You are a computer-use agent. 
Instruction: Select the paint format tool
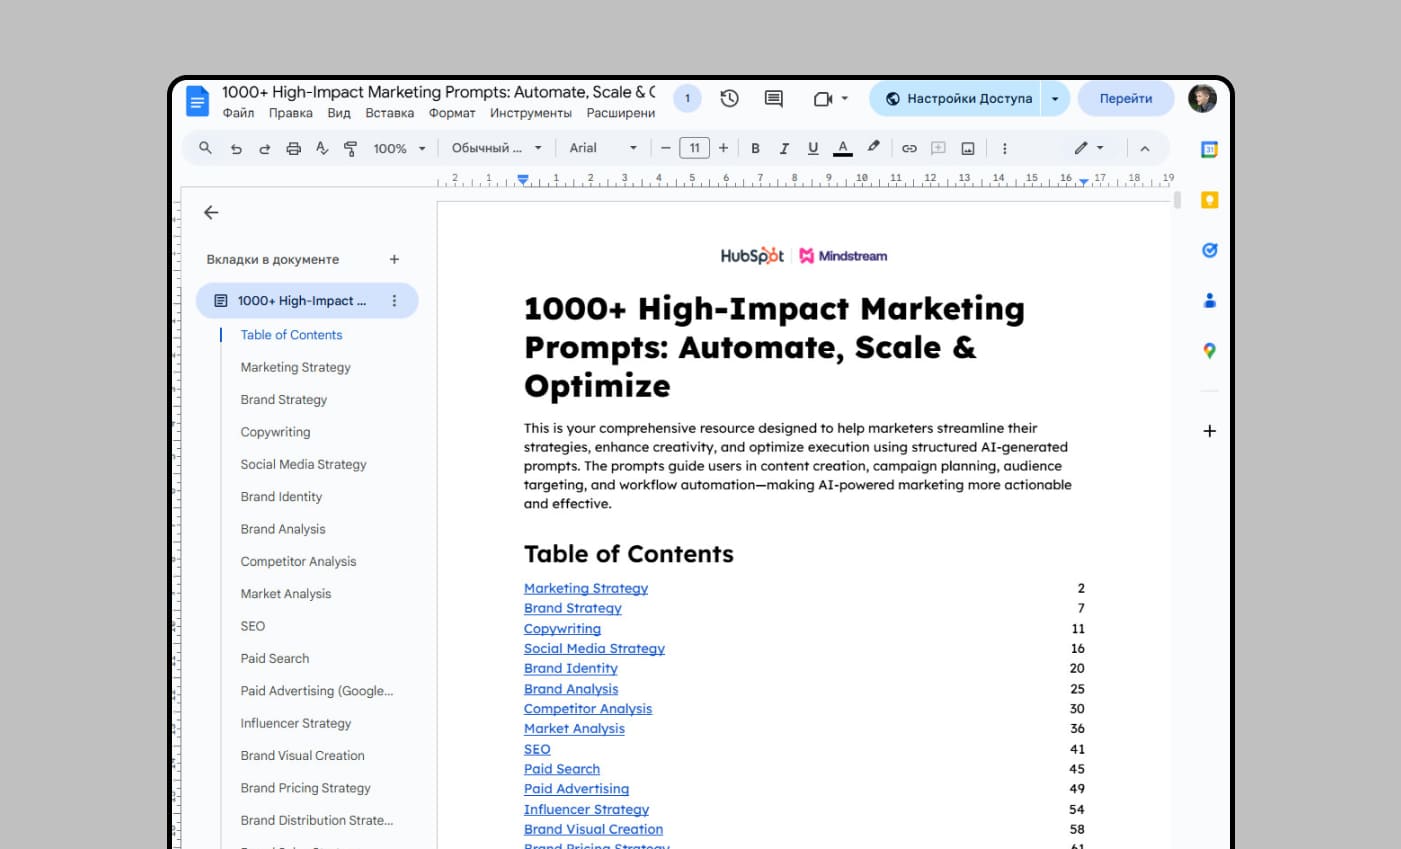349,147
